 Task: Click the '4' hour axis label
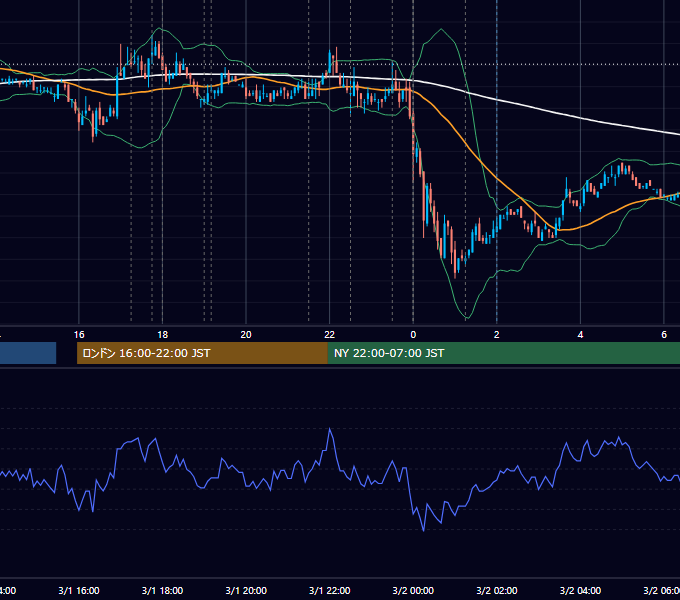[580, 335]
